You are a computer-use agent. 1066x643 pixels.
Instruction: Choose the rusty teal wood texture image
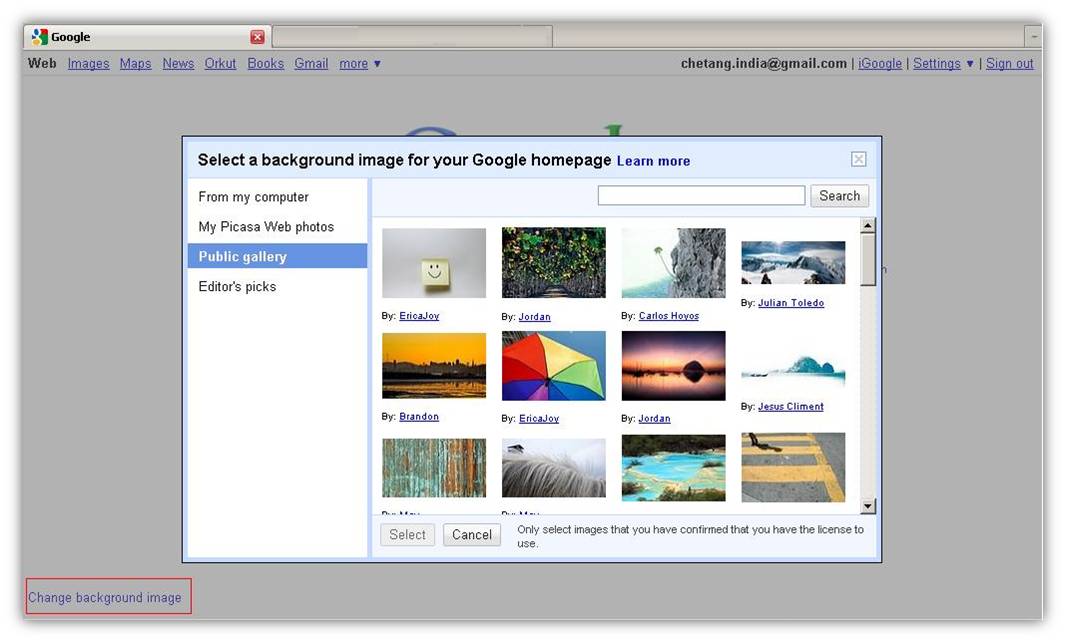coord(434,468)
